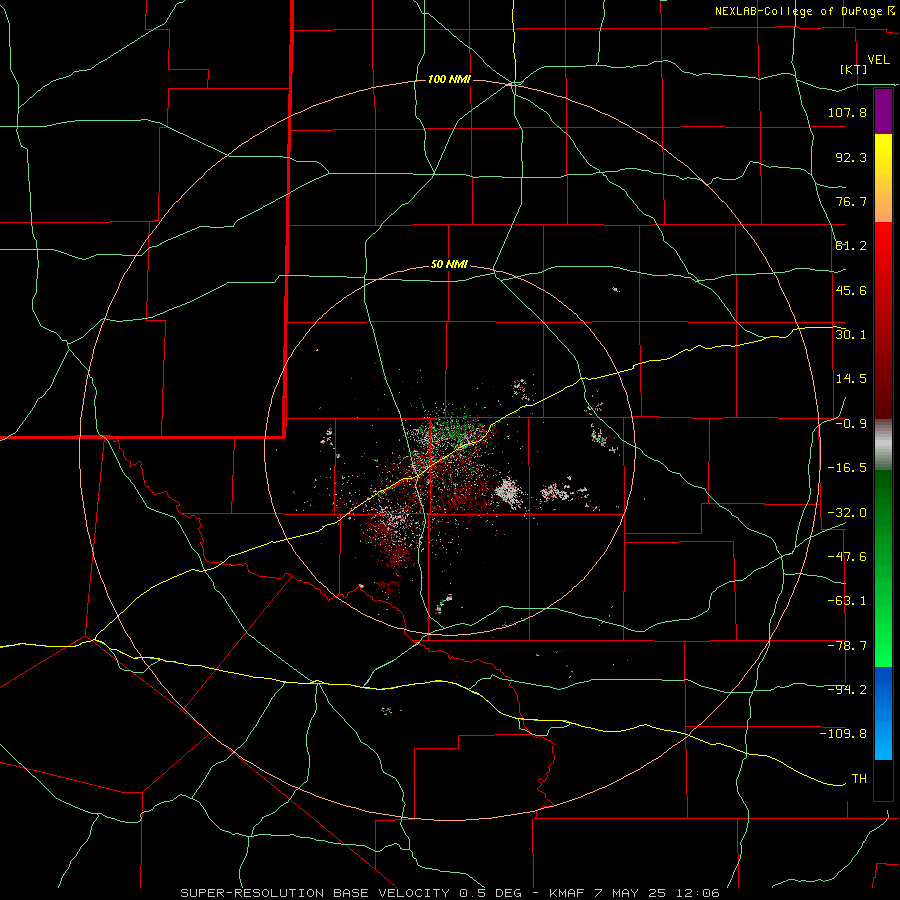The height and width of the screenshot is (900, 900).
Task: Click the 50 NMI range ring label
Action: [449, 265]
